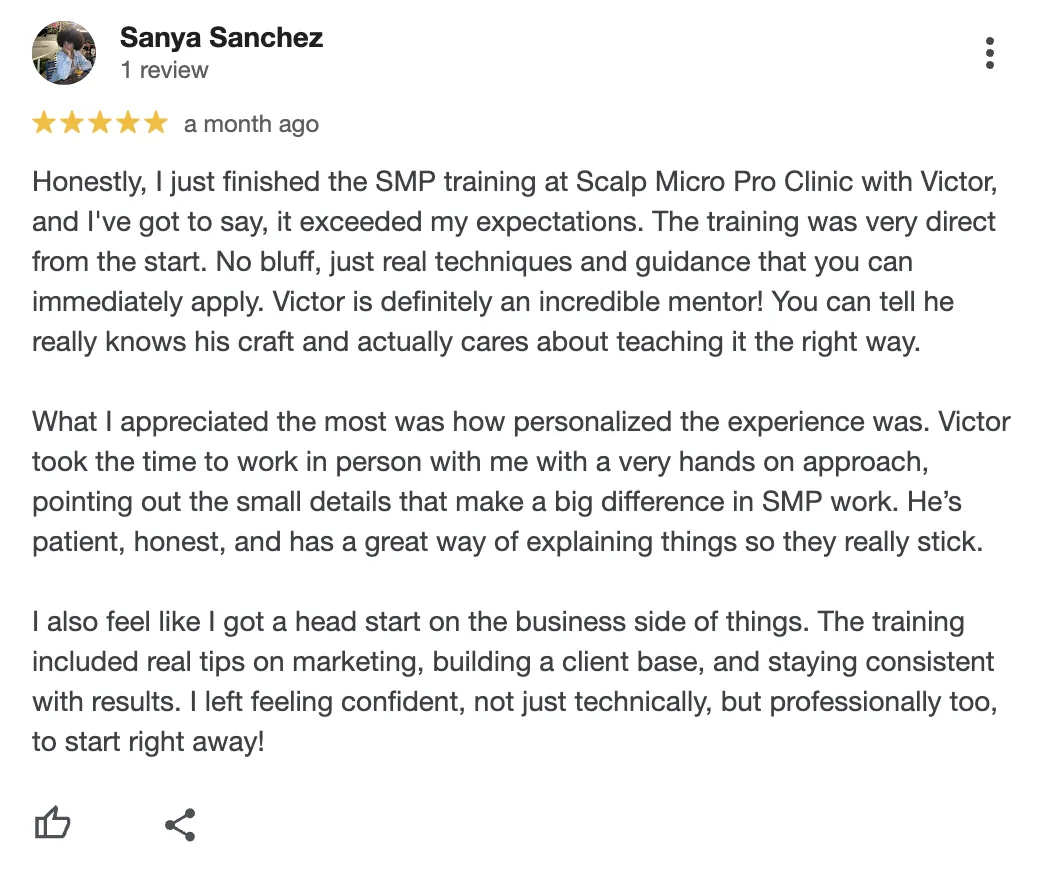Toggle sharing options via the share control
The image size is (1042, 876).
tap(180, 823)
